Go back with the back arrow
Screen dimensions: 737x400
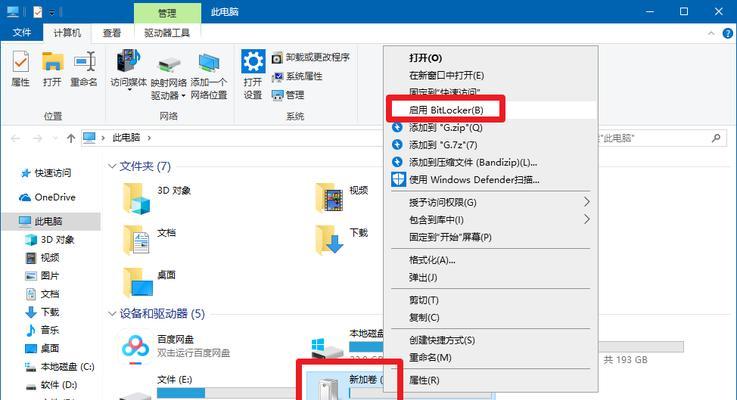pyautogui.click(x=16, y=138)
